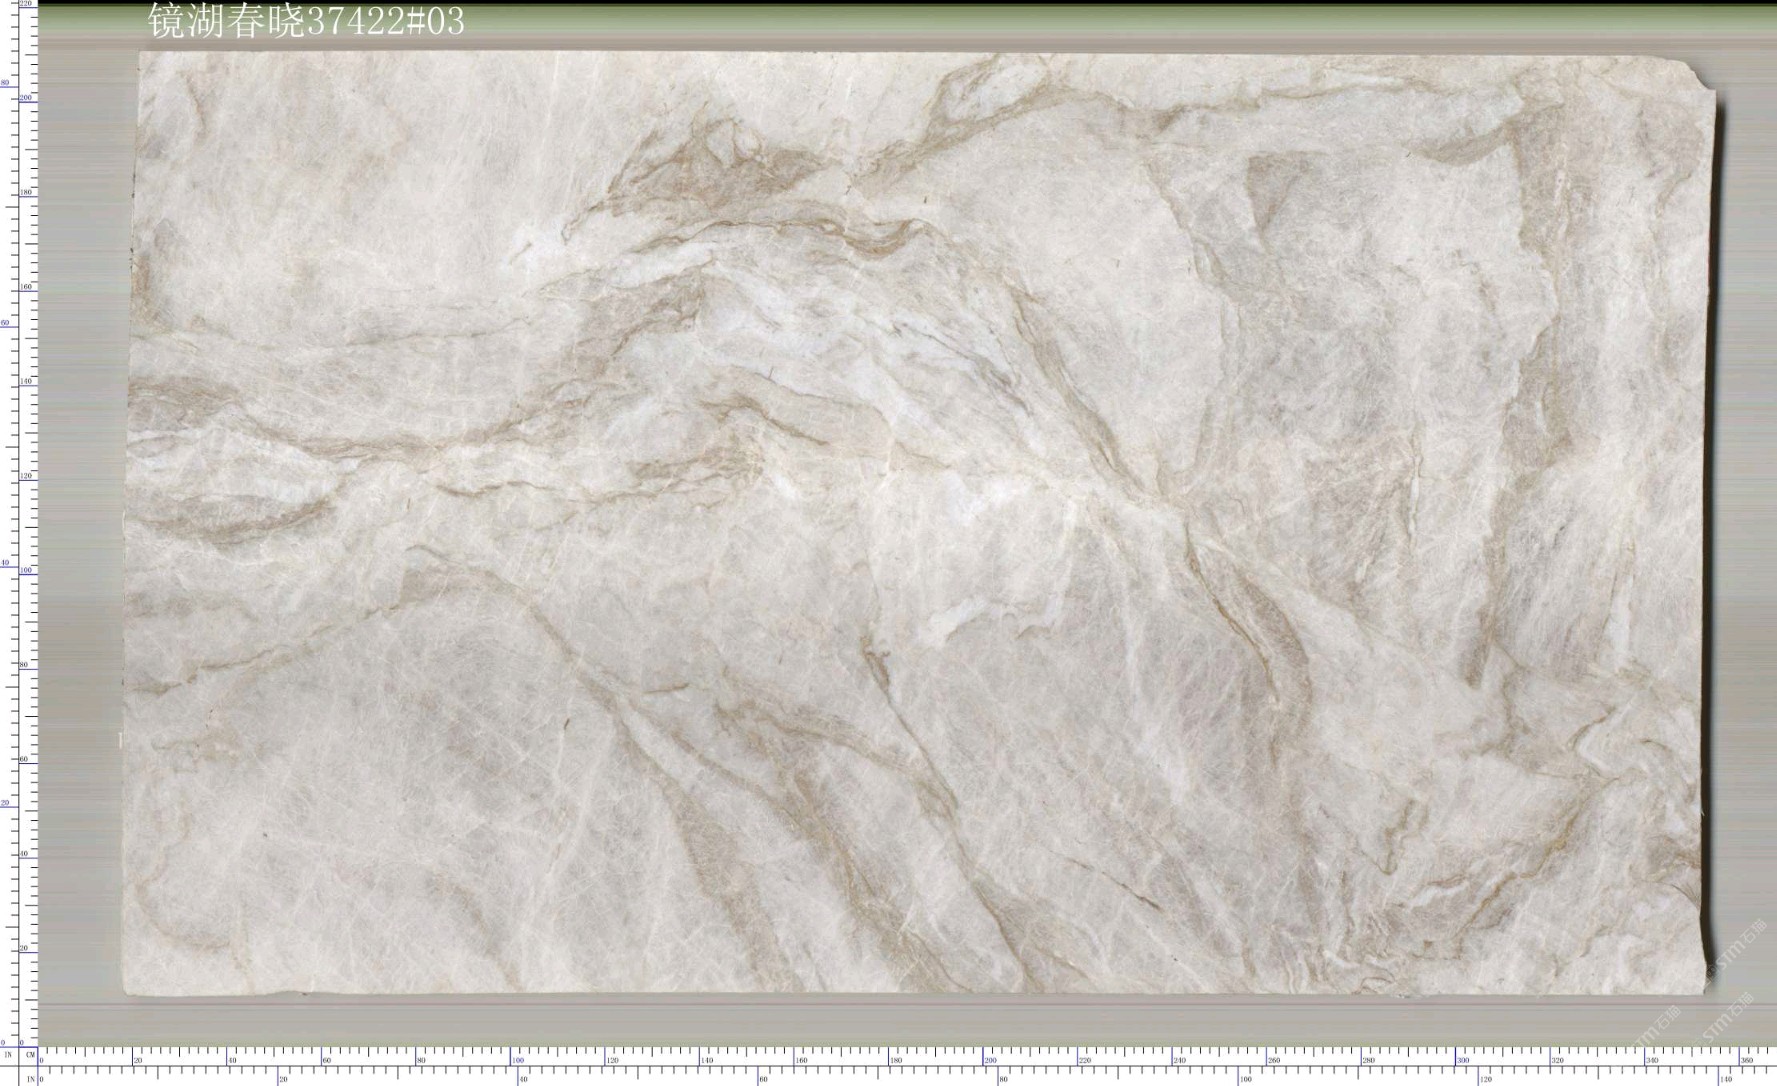
Task: Select the 160 cm mark on vertical ruler
Action: tap(26, 287)
